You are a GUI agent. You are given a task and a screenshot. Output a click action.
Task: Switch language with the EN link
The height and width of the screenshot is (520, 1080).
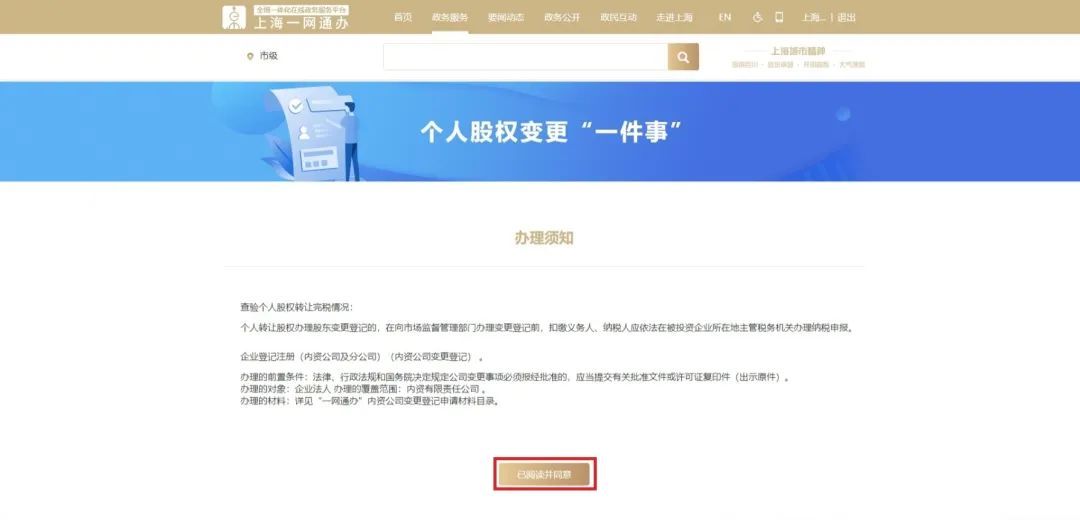click(x=725, y=17)
